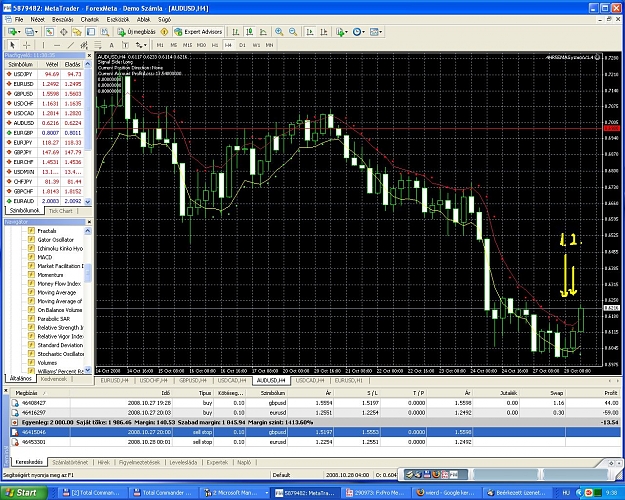This screenshot has width=625, height=500.
Task: Select the text A tool
Action: [x=112, y=45]
